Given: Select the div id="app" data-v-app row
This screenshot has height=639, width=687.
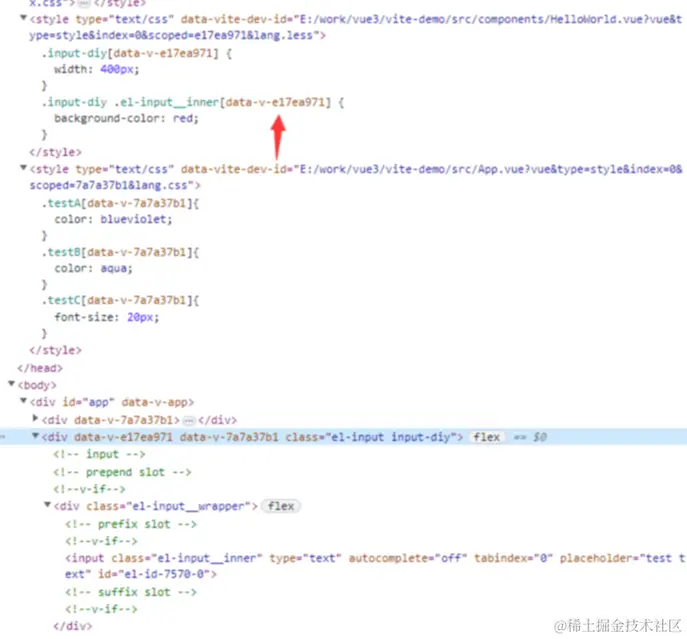Looking at the screenshot, I should point(112,402).
